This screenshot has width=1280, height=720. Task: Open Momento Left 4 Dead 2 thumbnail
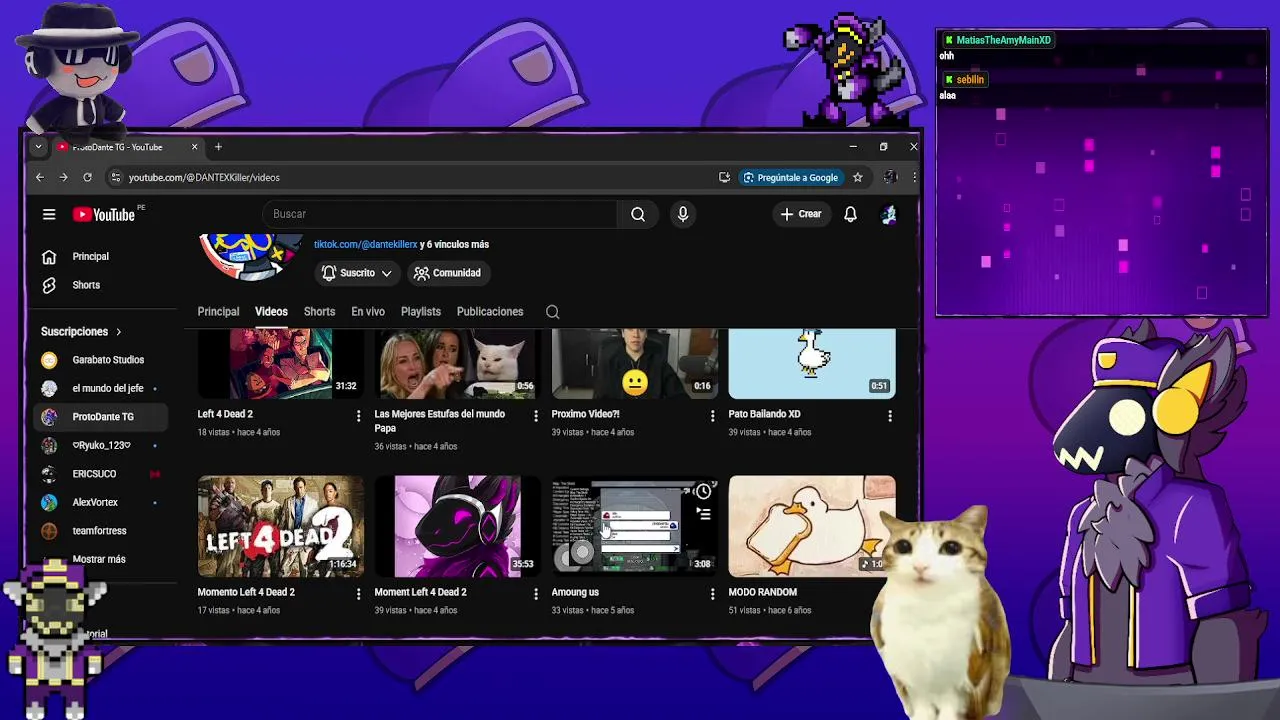click(x=280, y=526)
